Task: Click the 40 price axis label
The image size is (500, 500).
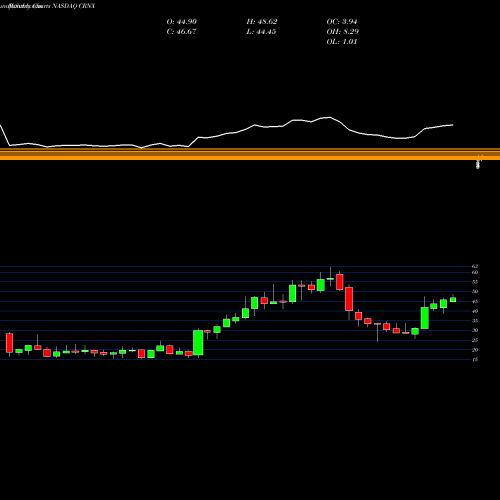Action: [x=475, y=311]
